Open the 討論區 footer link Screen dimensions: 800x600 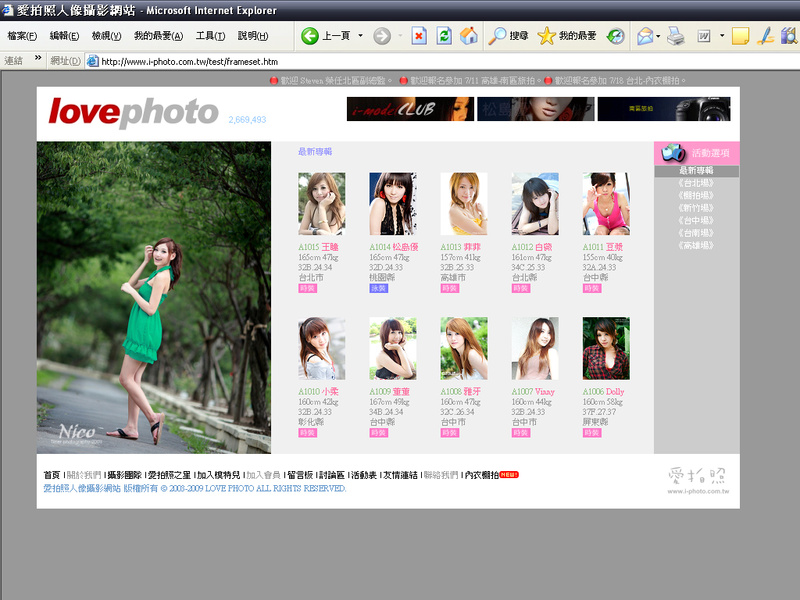click(x=332, y=475)
